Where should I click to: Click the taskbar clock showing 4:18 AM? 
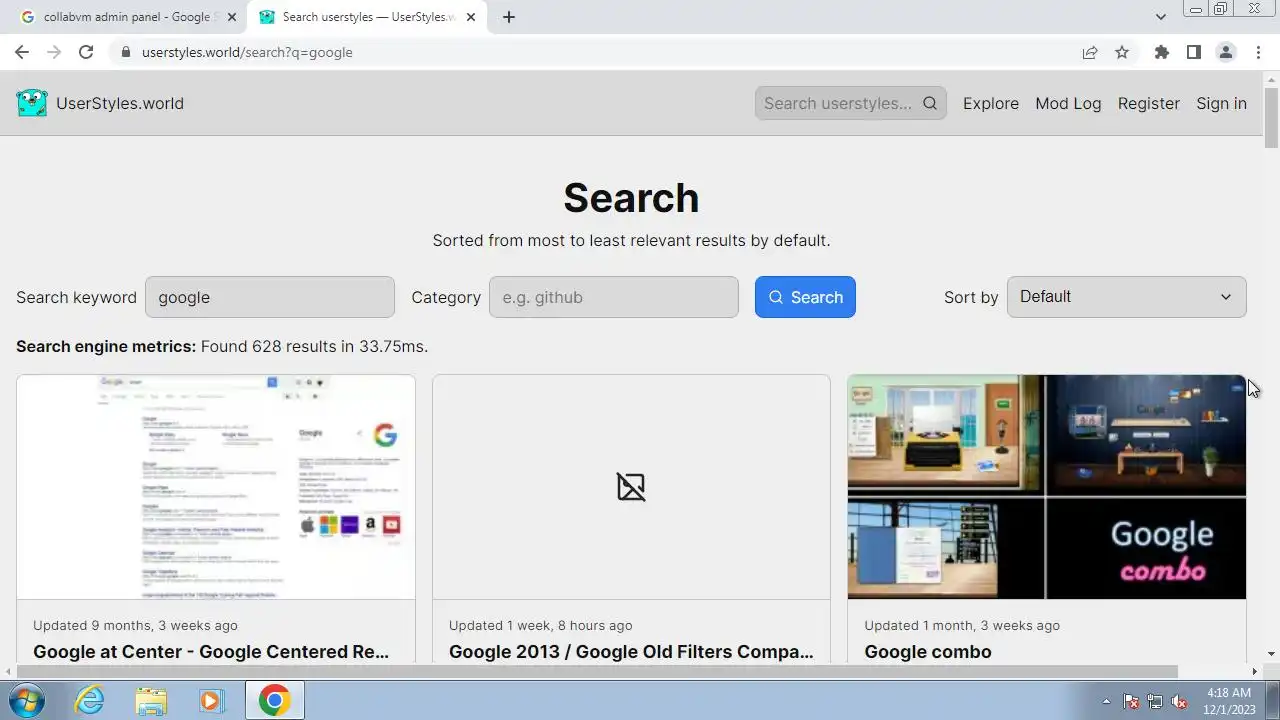click(1230, 701)
